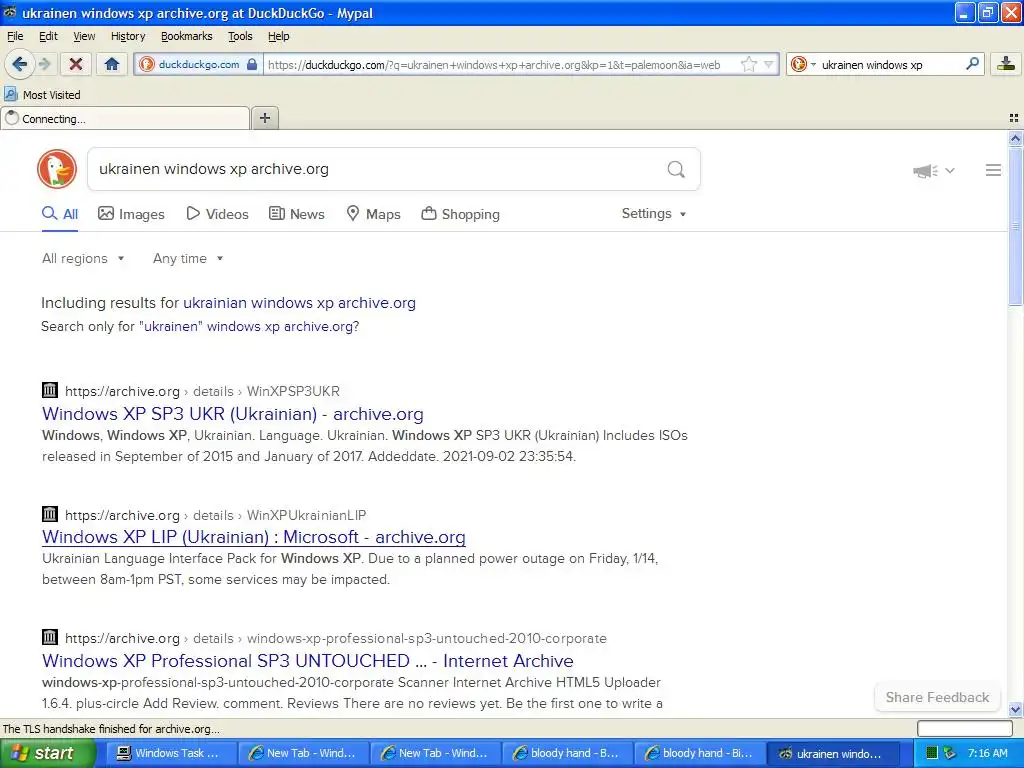Open Windows XP SP3 UKR (Ukrainian) result
The width and height of the screenshot is (1024, 768).
tap(232, 414)
